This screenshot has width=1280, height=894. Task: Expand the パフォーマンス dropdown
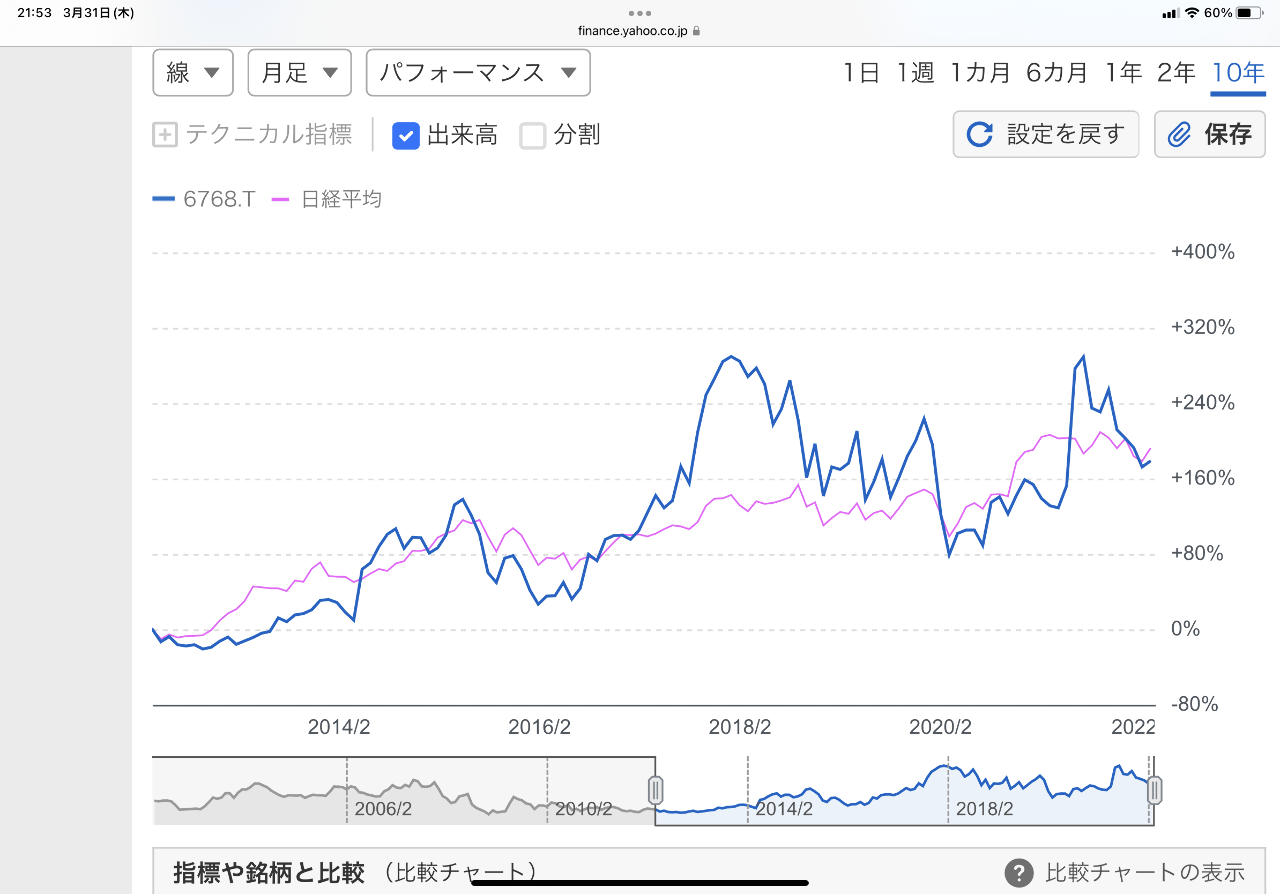478,73
